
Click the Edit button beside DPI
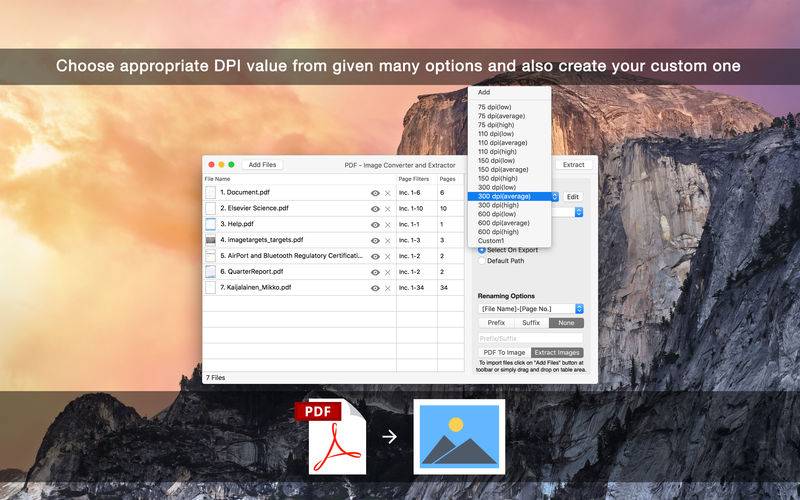[x=573, y=197]
